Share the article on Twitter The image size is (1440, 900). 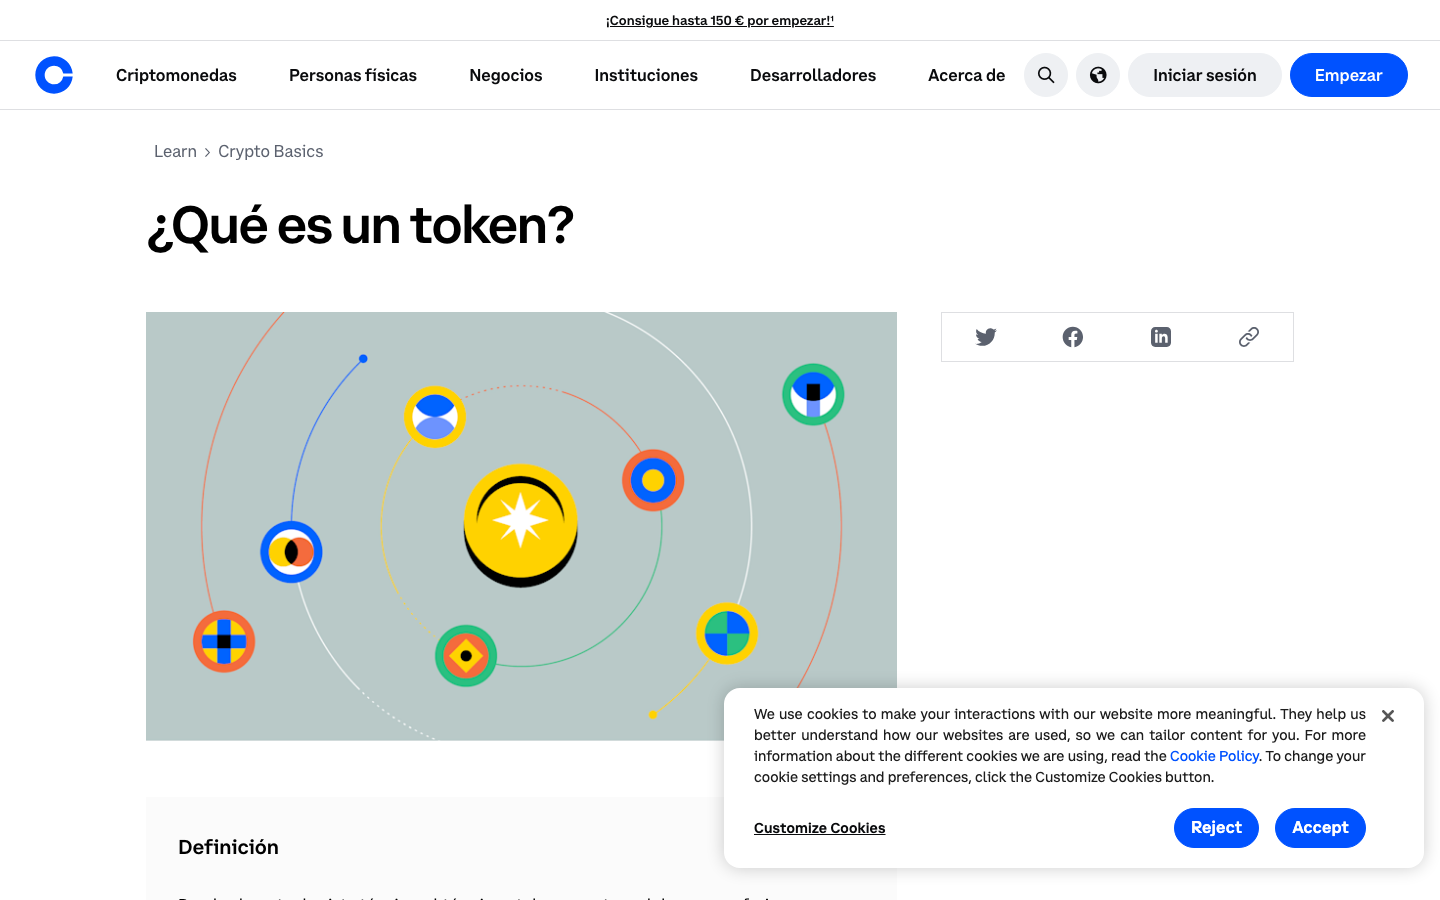(x=985, y=337)
